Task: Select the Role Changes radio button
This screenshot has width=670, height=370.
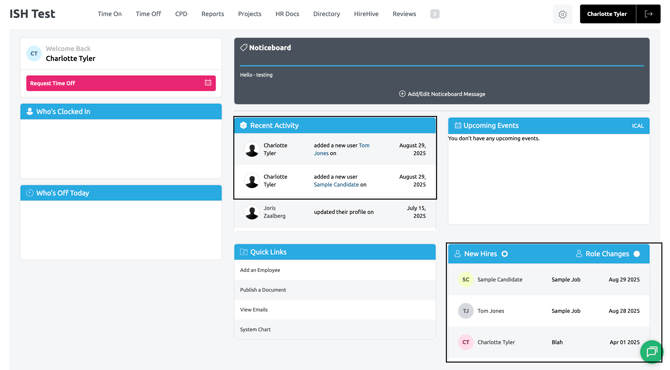Action: 637,254
